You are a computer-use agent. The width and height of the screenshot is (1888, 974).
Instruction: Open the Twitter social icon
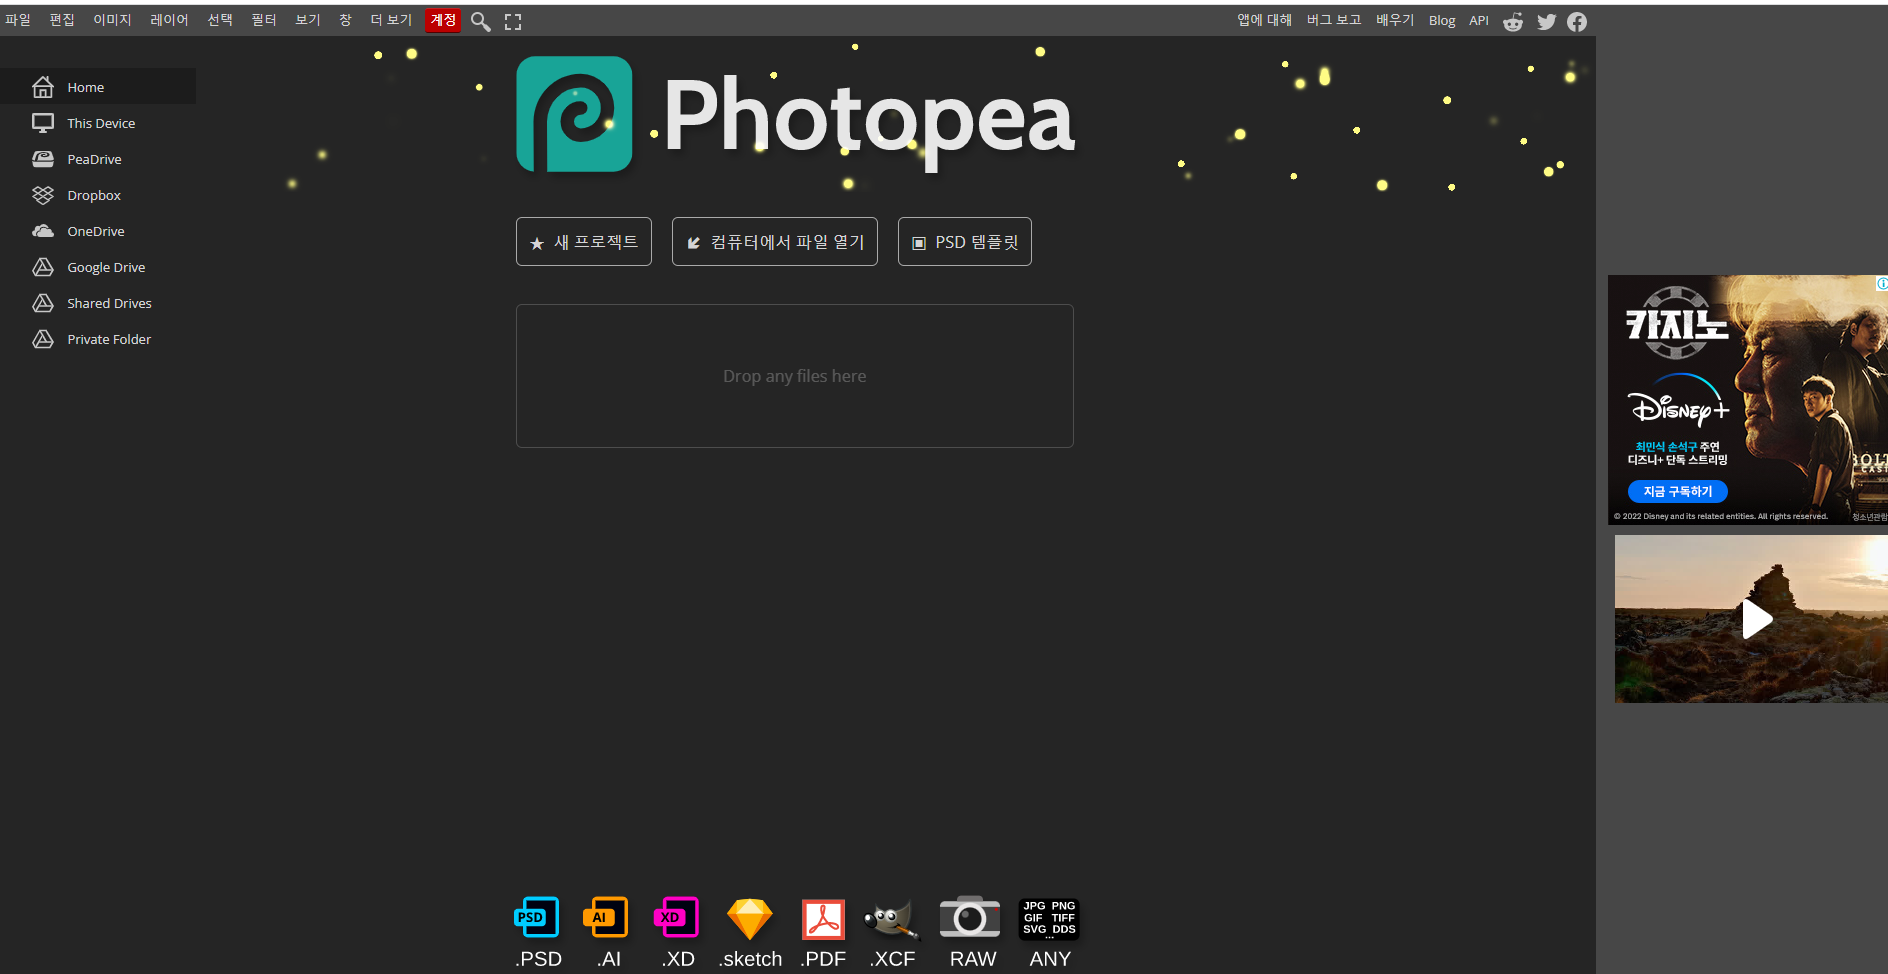1547,21
